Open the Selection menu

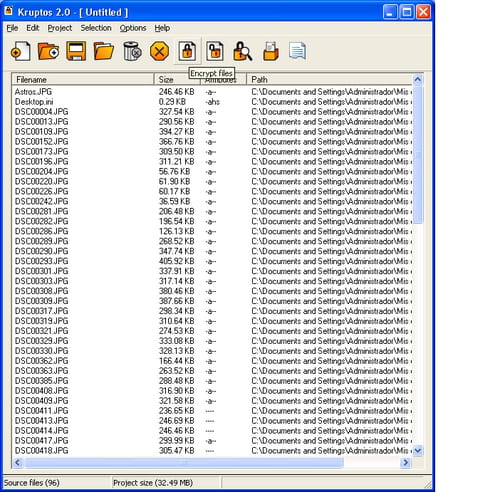coord(96,28)
